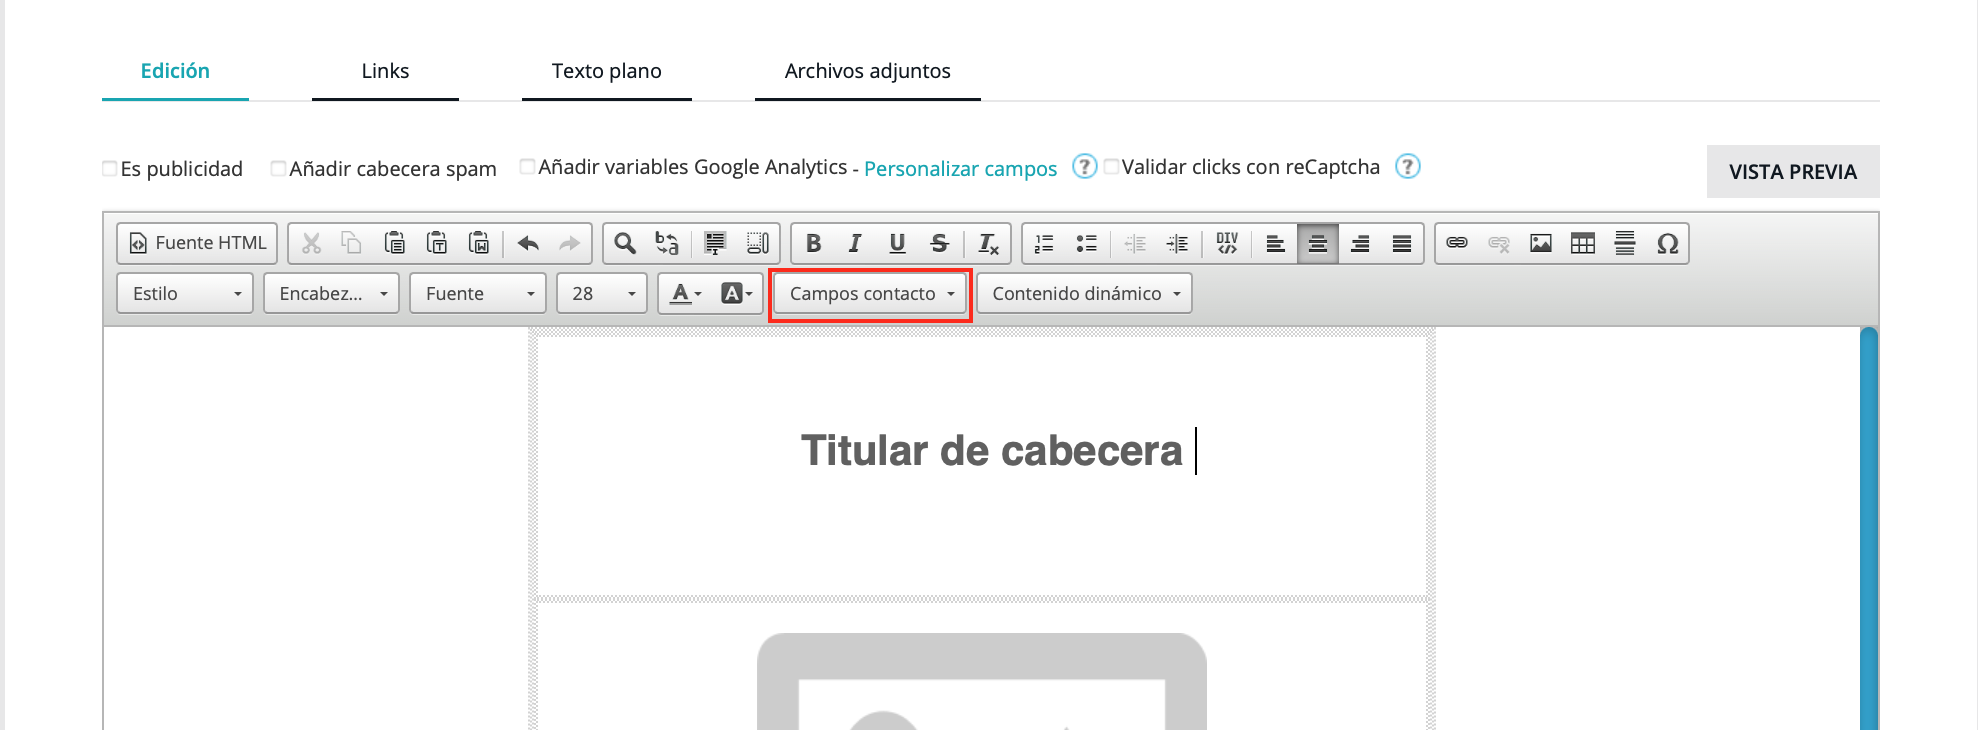
Task: Click the Bold formatting icon
Action: (813, 243)
